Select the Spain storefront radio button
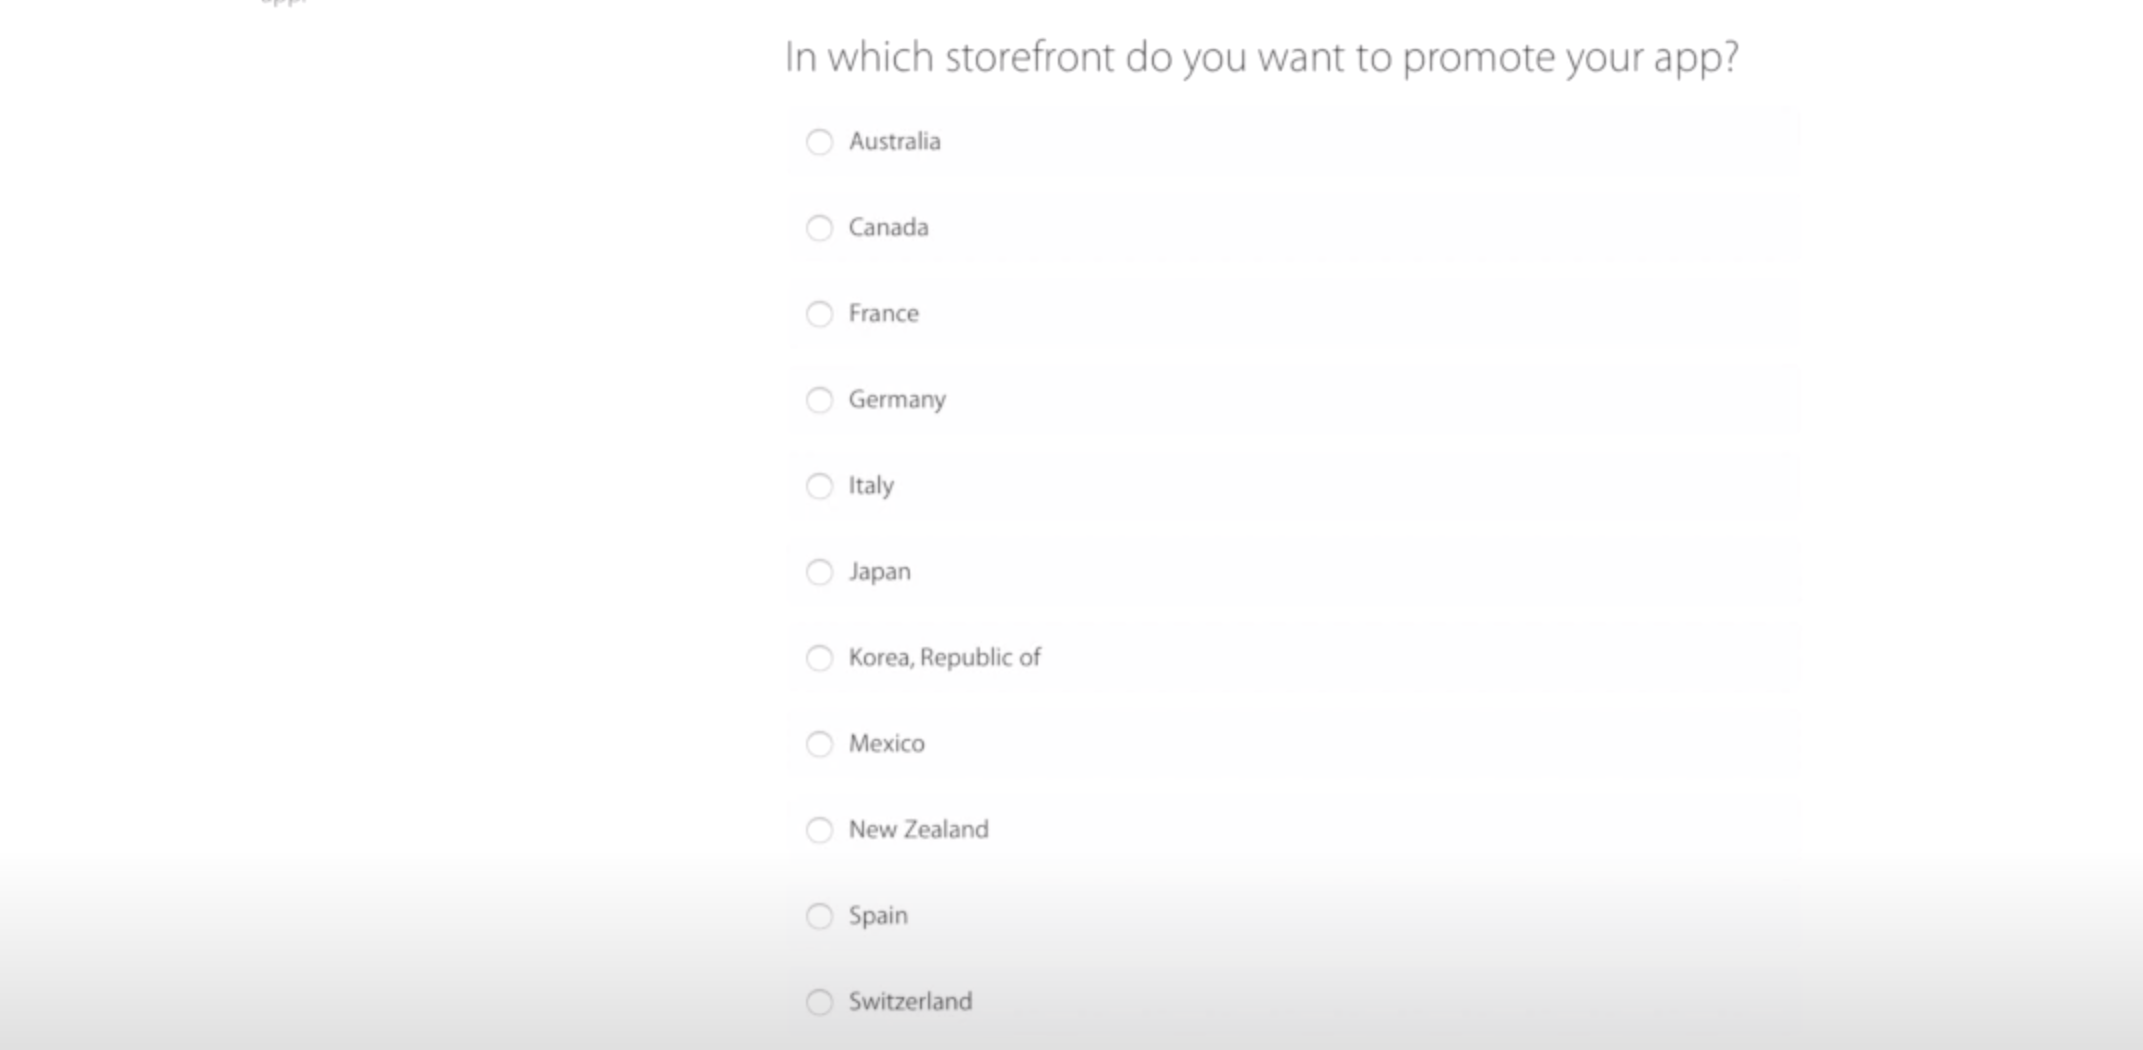2143x1050 pixels. coord(820,916)
